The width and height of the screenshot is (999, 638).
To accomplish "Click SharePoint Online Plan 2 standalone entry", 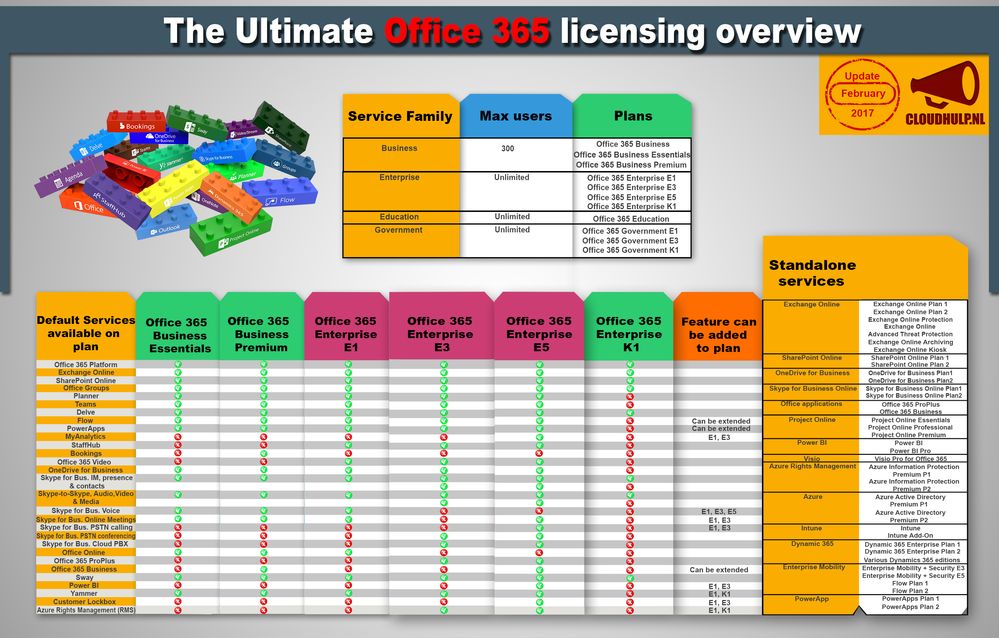I will point(910,365).
